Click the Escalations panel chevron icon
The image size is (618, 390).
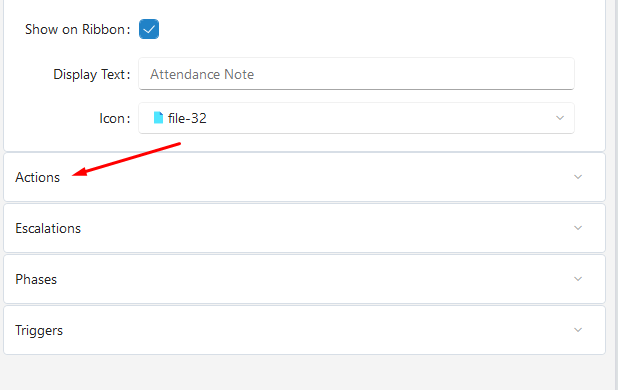(578, 228)
